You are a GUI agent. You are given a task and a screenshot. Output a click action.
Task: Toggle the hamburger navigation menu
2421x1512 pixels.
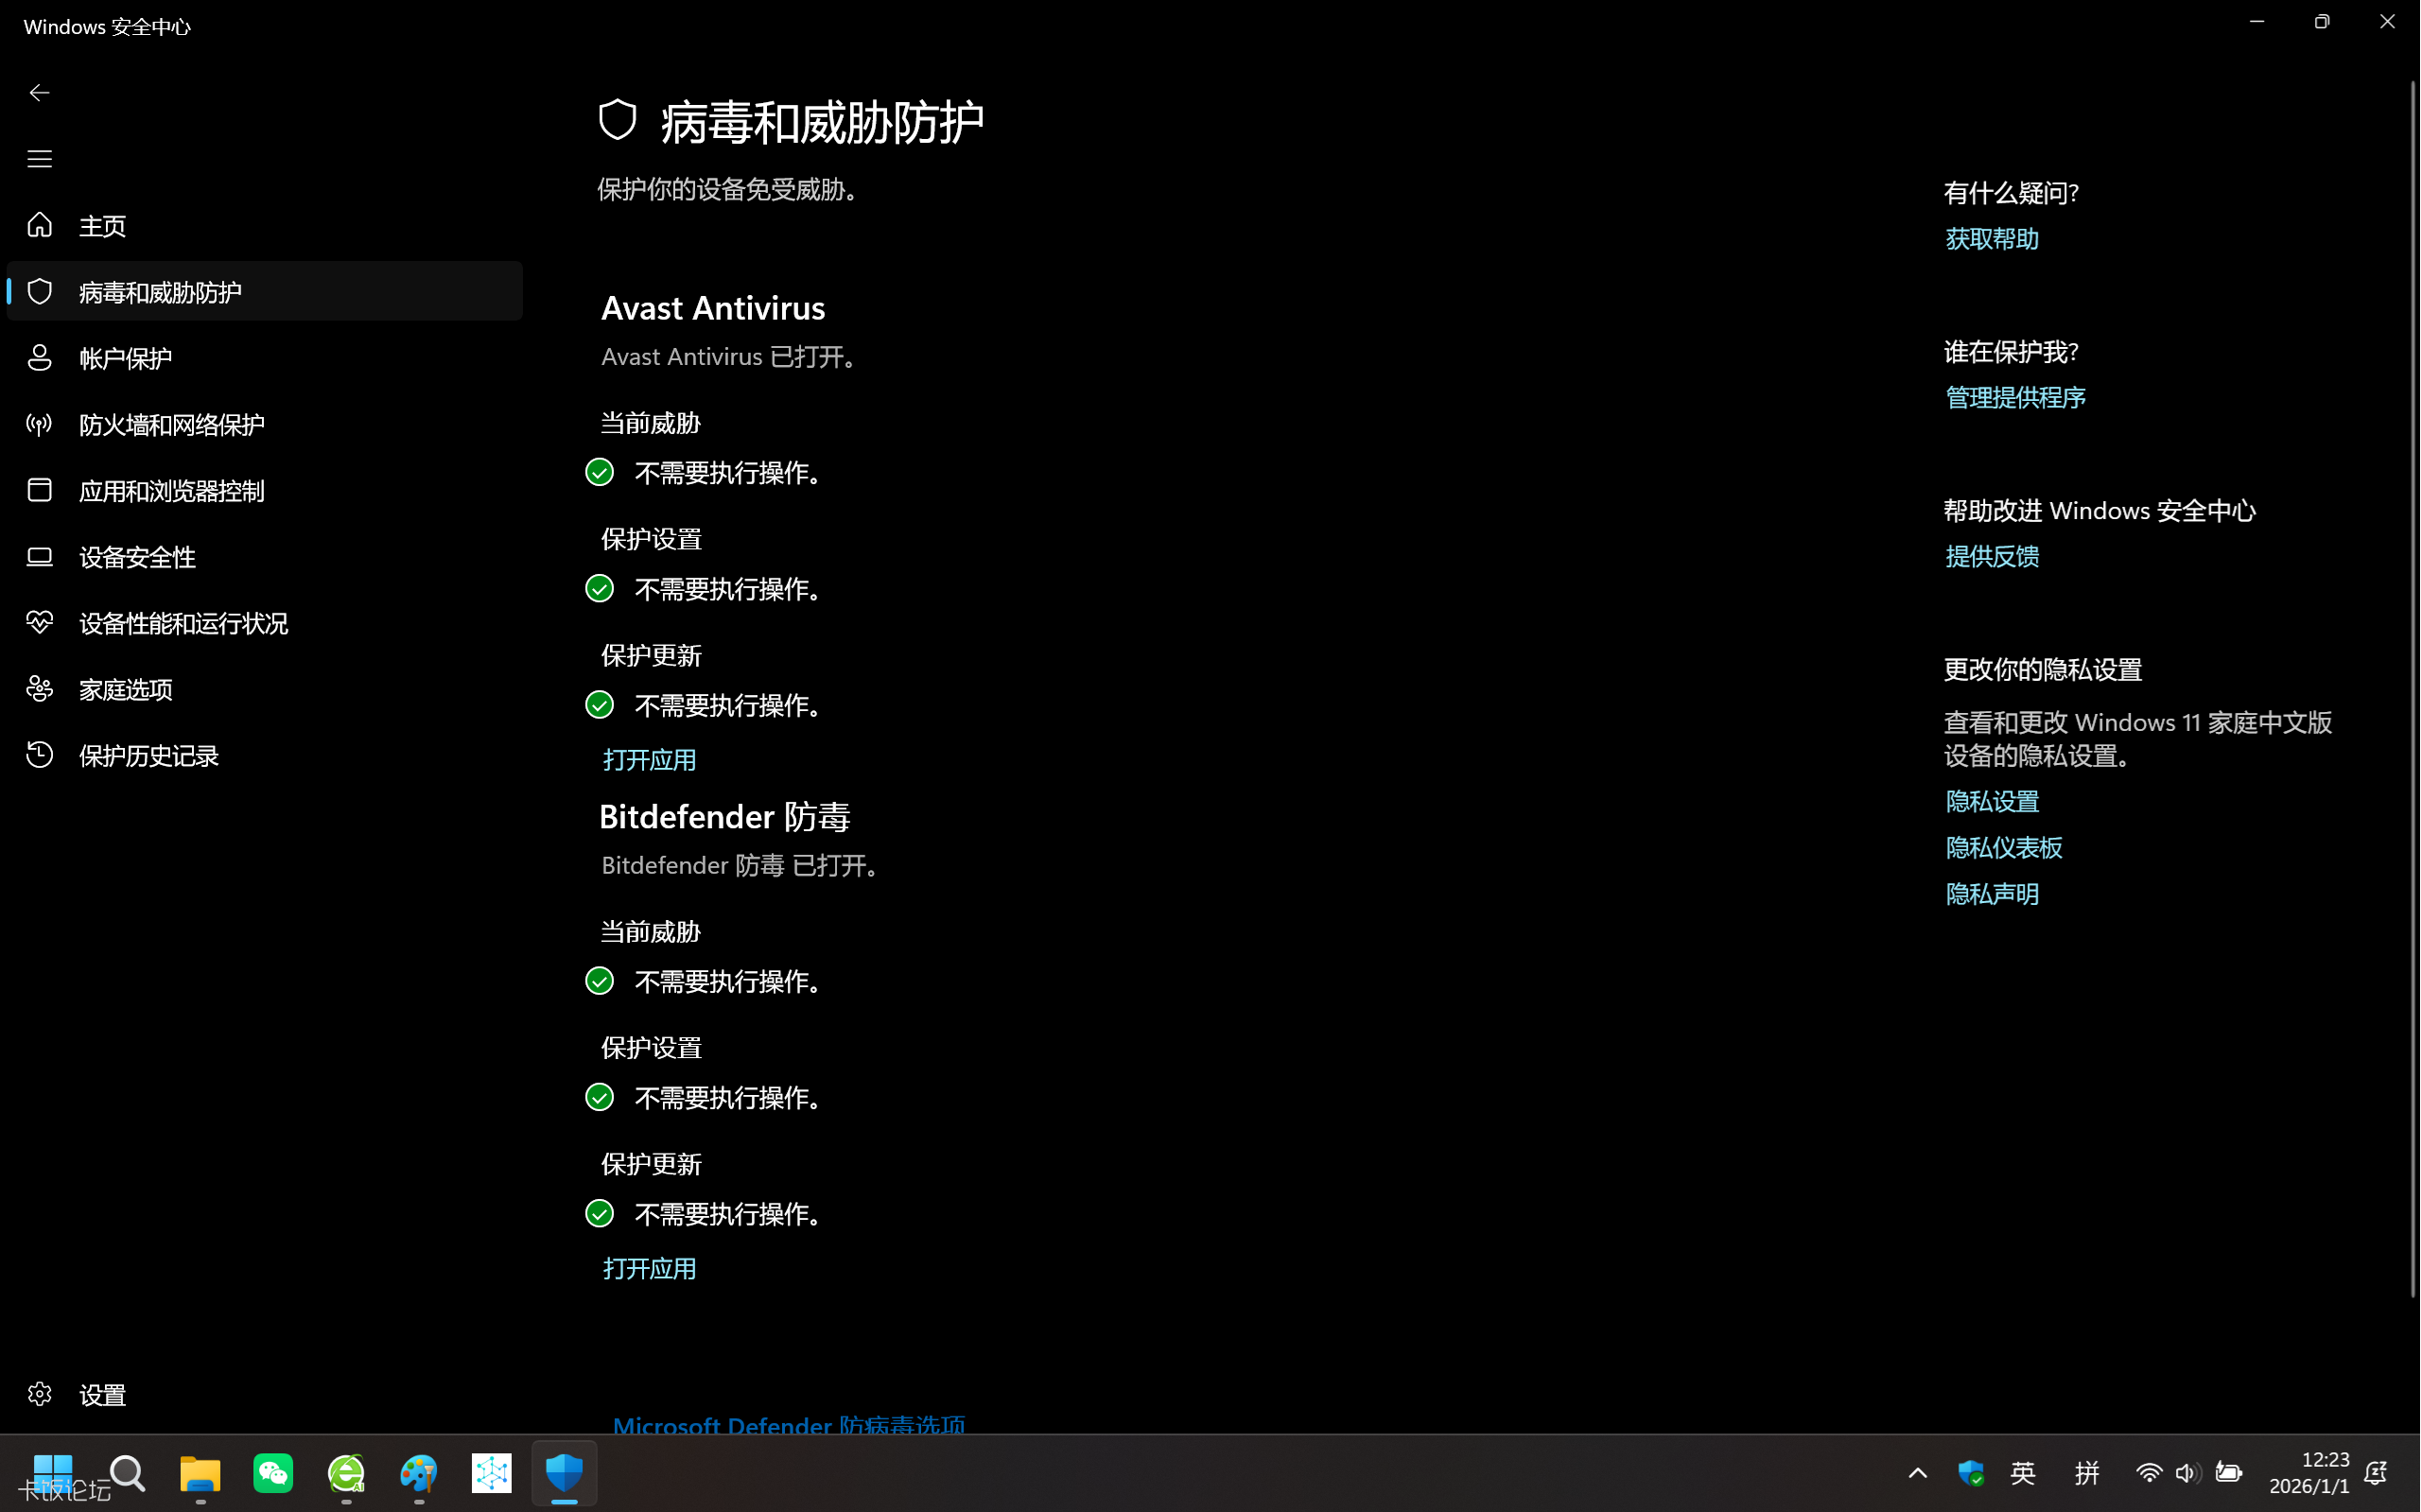(39, 159)
